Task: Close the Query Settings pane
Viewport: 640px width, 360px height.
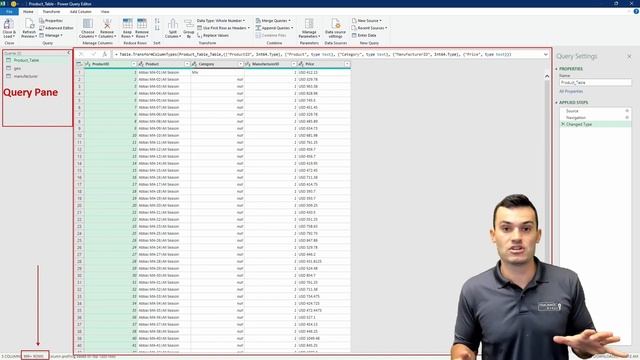Action: click(629, 56)
